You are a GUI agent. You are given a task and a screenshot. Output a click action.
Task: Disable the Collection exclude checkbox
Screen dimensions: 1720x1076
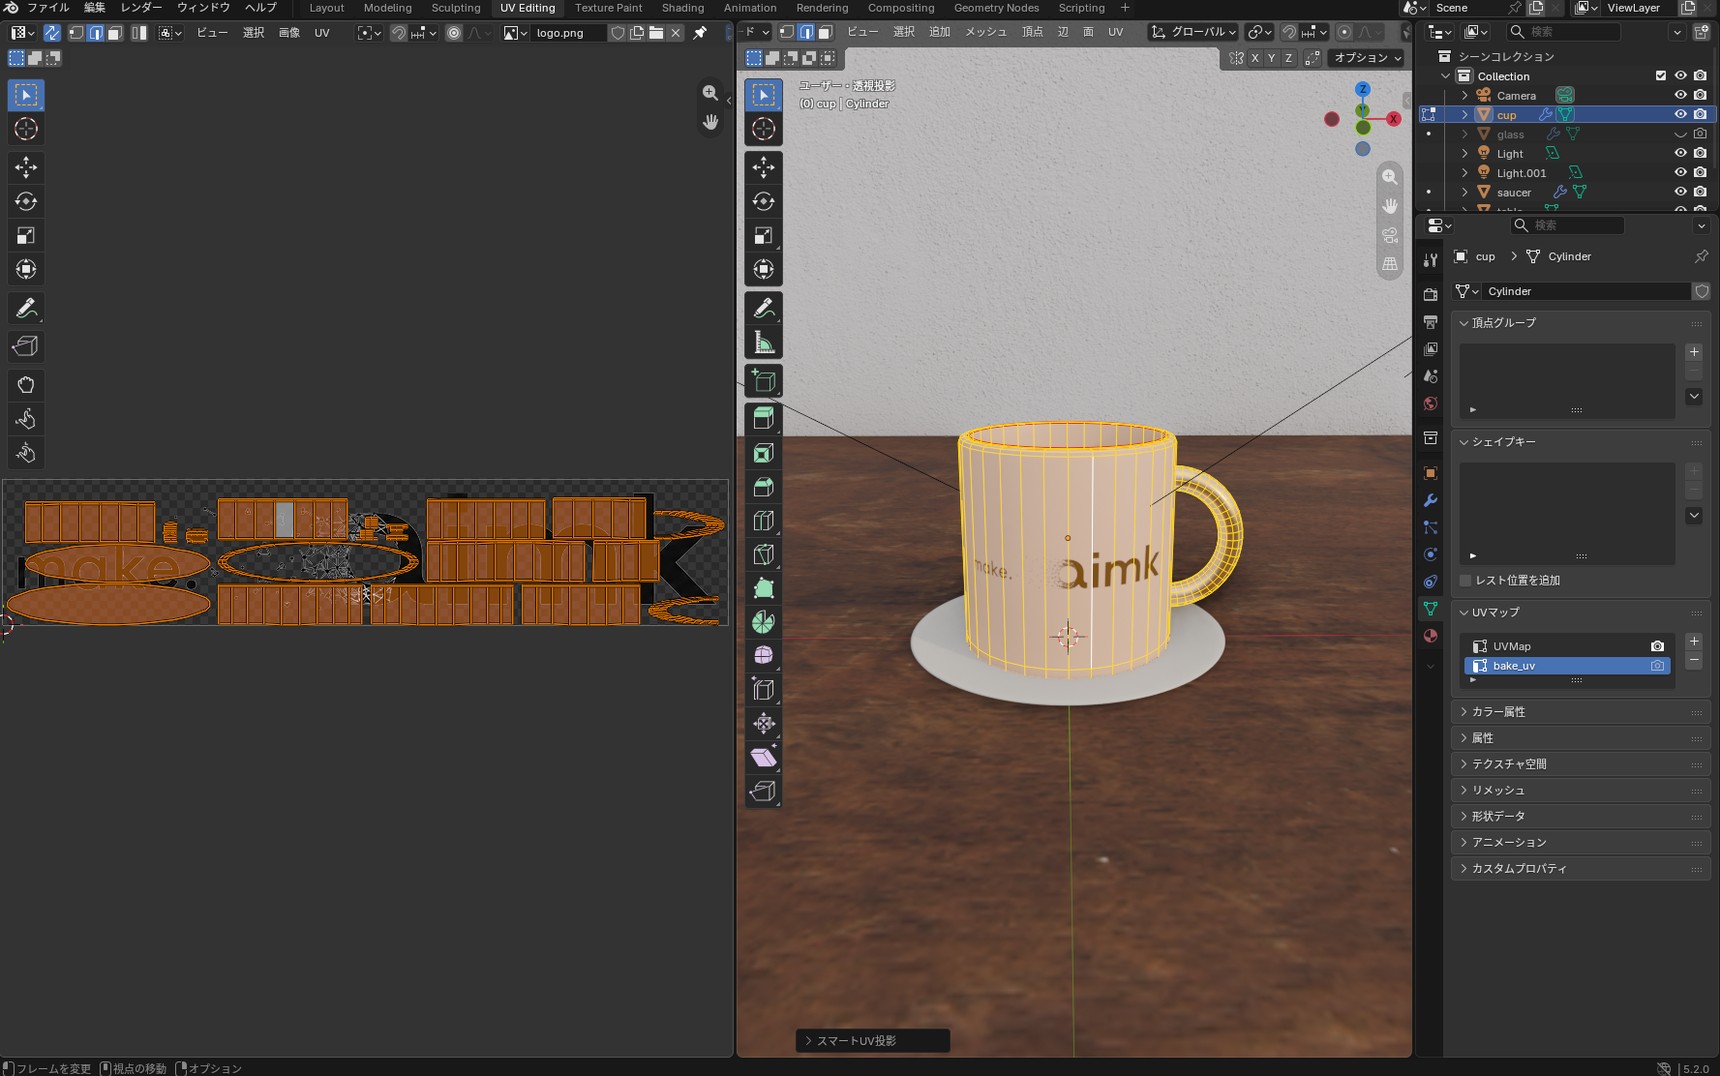tap(1661, 76)
